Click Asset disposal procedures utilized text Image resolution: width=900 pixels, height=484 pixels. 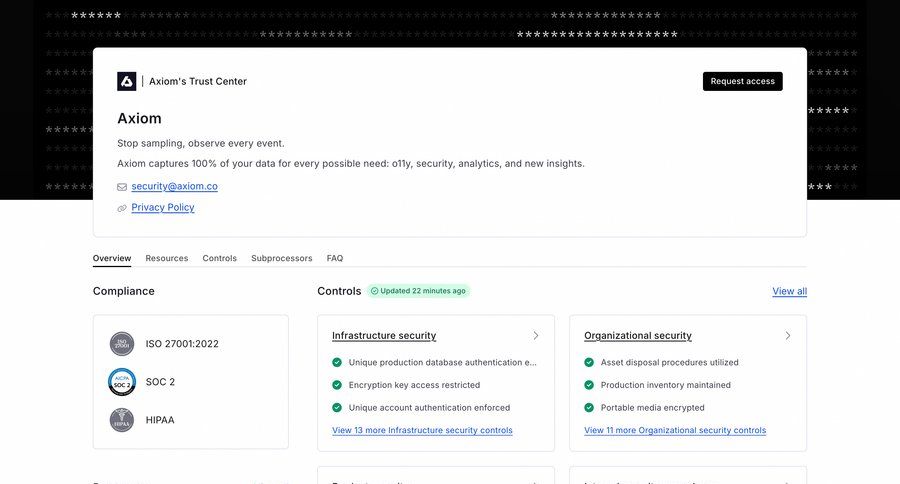pyautogui.click(x=670, y=362)
